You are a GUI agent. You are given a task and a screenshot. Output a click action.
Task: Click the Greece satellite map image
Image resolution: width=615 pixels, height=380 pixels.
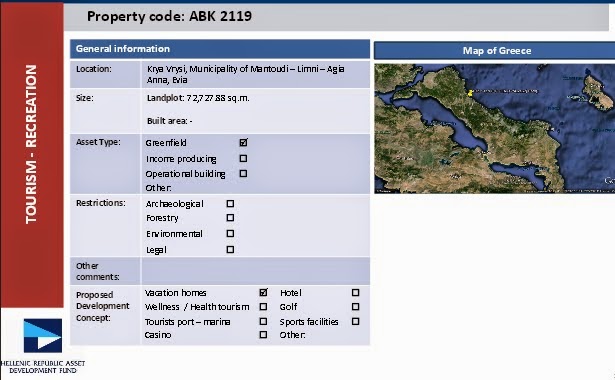coord(494,128)
